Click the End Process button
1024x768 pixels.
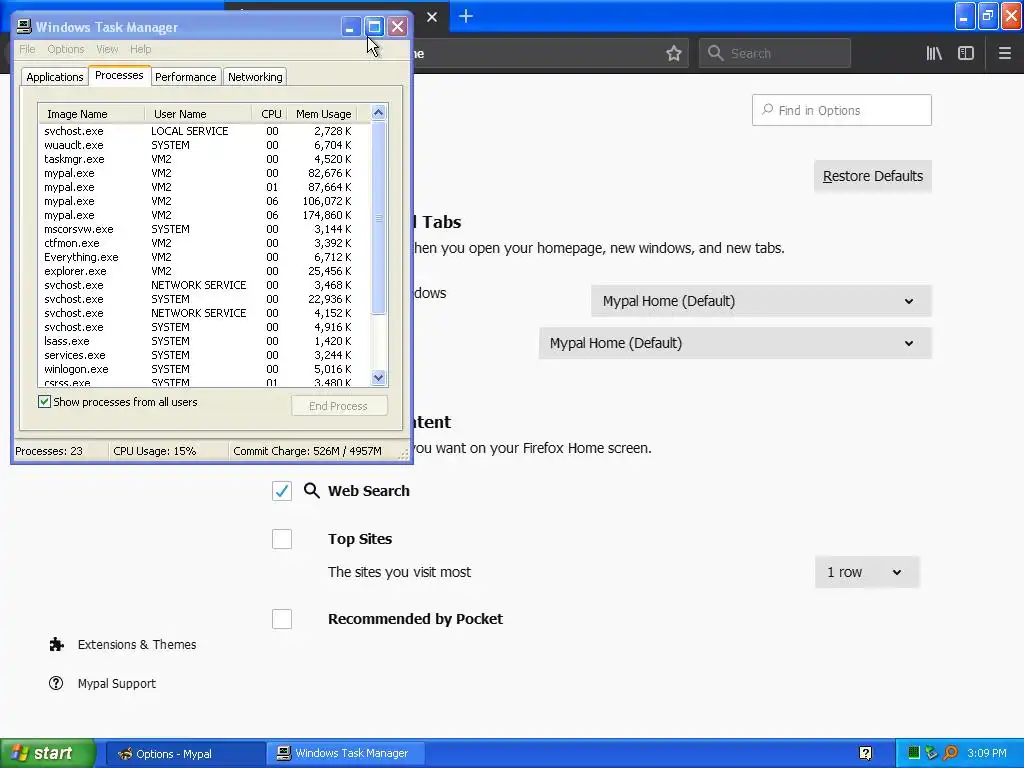pos(339,406)
